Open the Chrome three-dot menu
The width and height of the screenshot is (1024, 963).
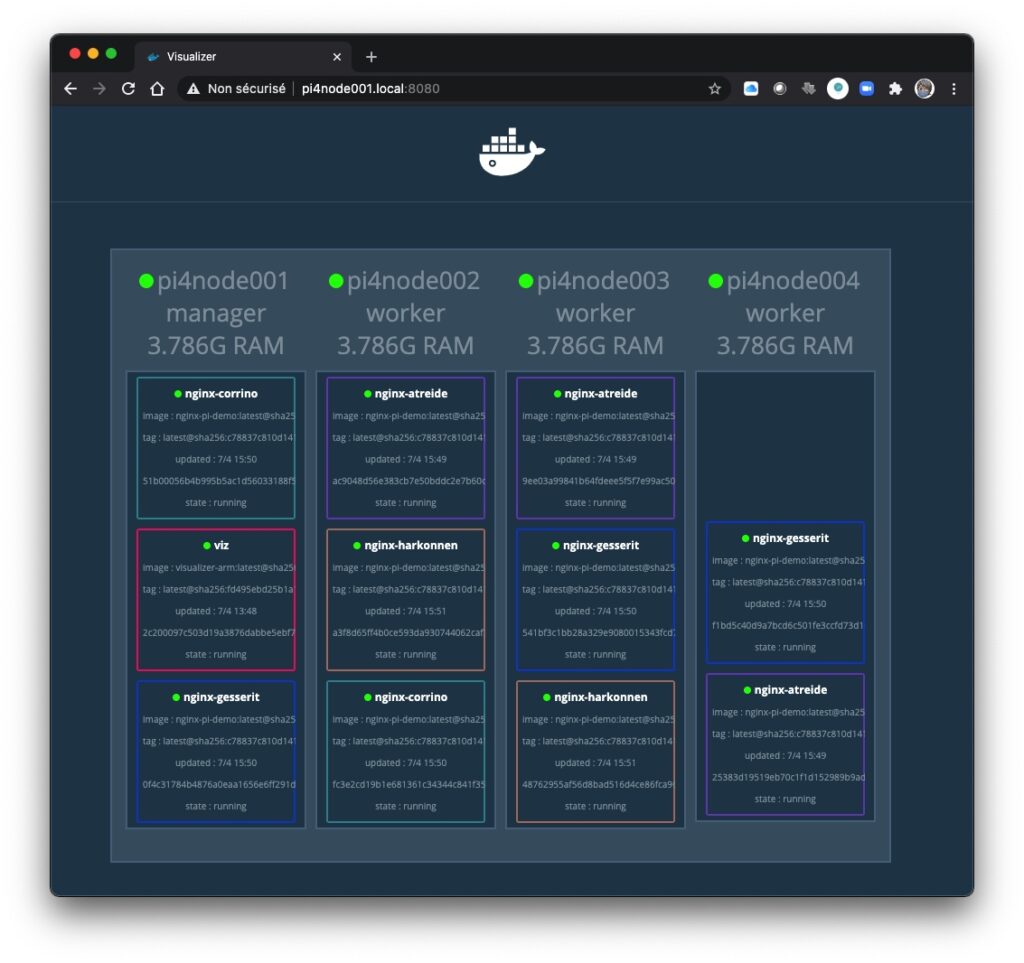click(954, 89)
